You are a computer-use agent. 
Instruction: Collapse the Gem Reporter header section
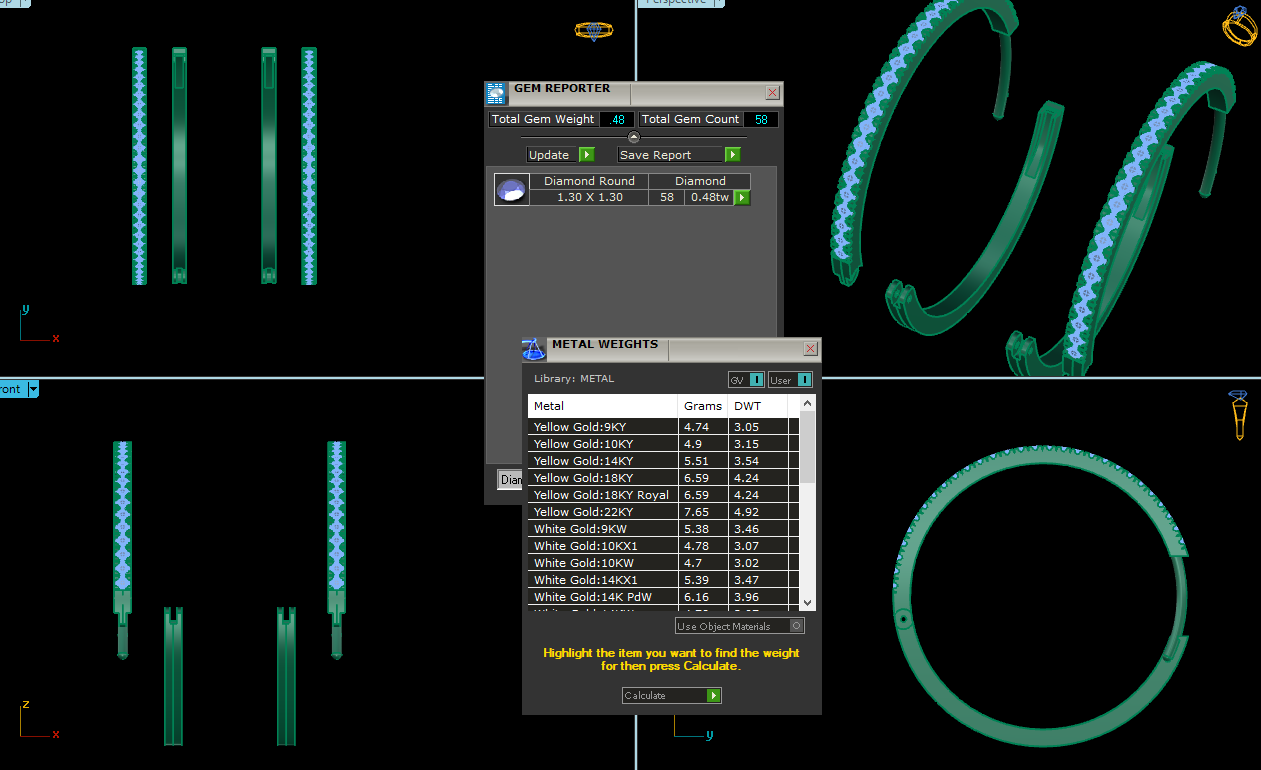(x=633, y=137)
